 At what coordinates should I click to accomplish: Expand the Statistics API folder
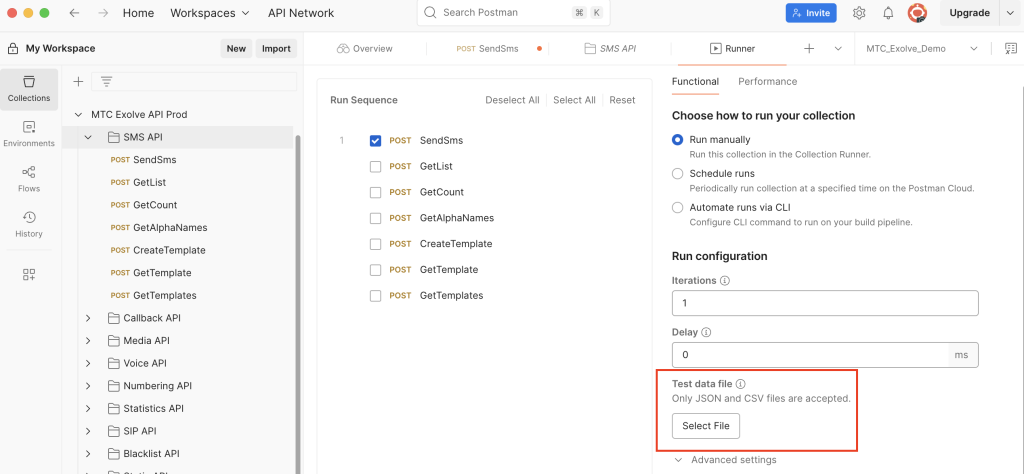[x=88, y=409]
